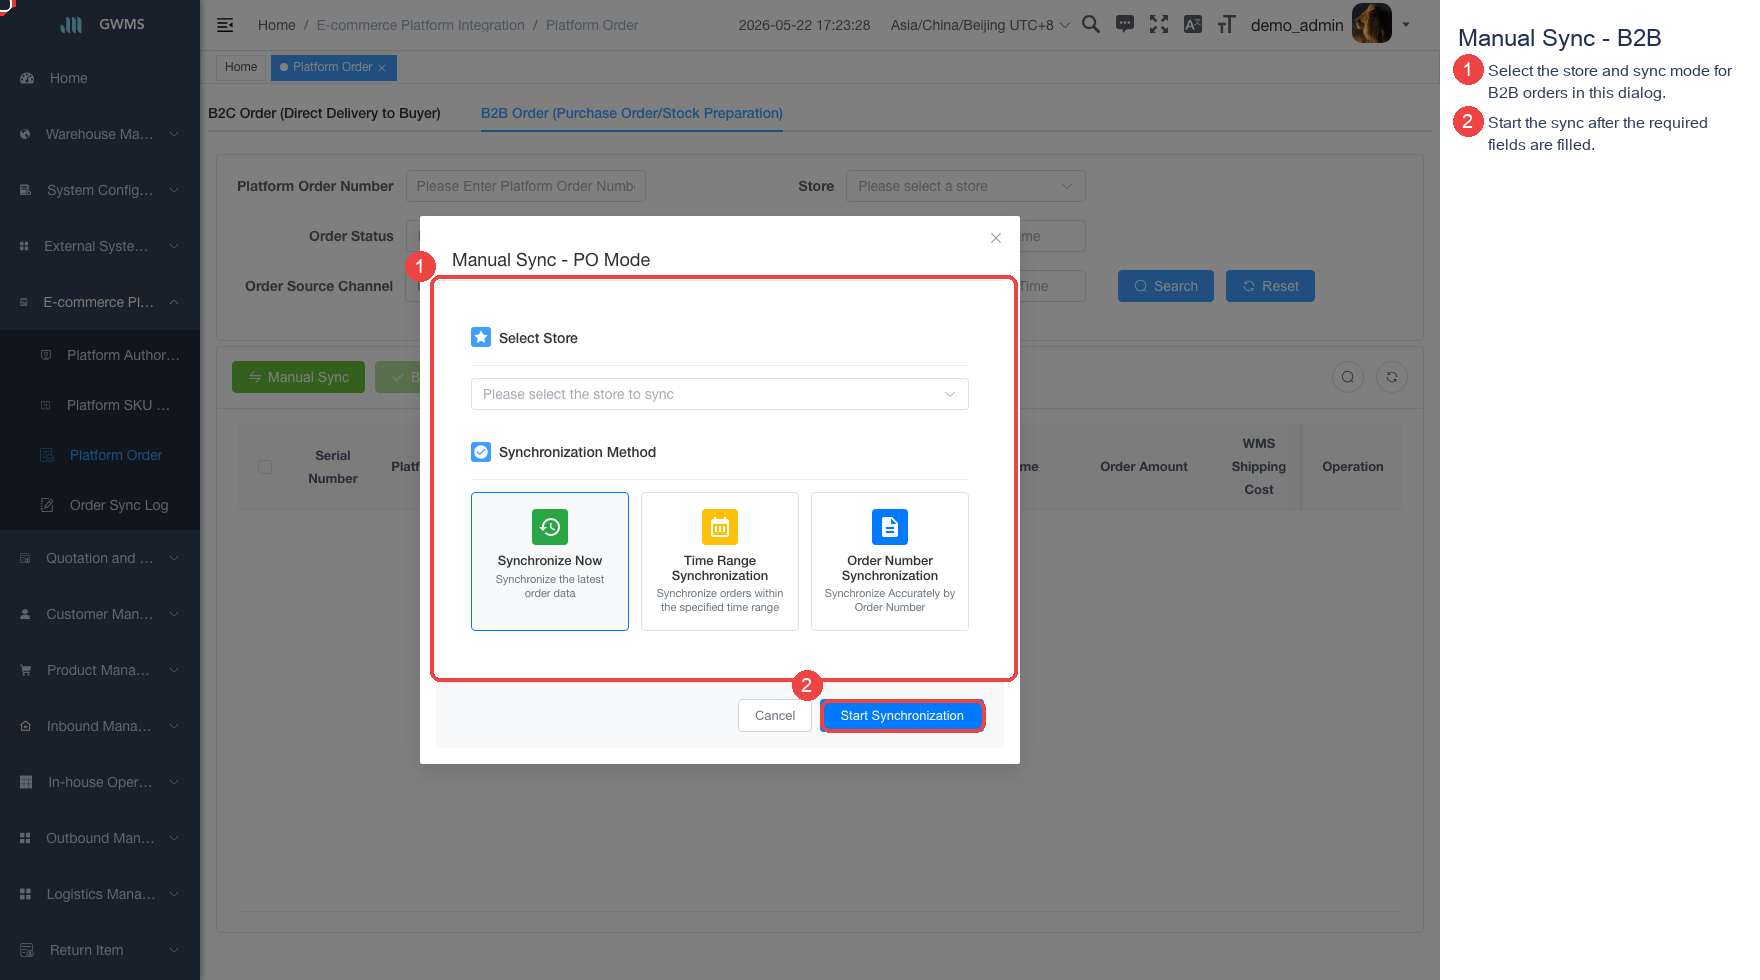The height and width of the screenshot is (980, 1760).
Task: Click the GWMS logo icon
Action: pos(72,24)
